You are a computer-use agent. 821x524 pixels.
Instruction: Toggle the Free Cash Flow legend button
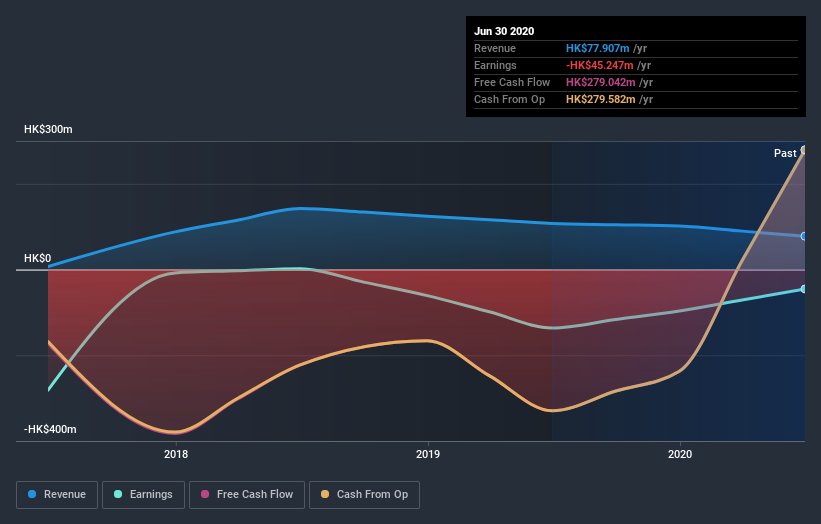(x=247, y=495)
